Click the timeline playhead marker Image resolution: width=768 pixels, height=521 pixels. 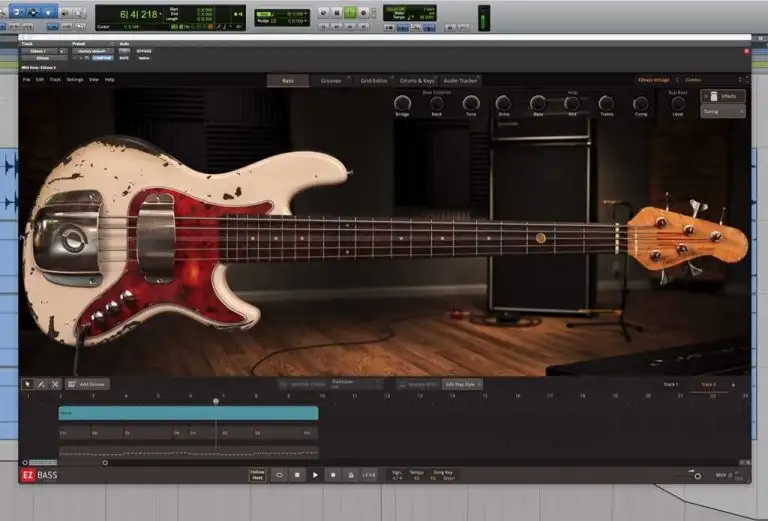[216, 402]
